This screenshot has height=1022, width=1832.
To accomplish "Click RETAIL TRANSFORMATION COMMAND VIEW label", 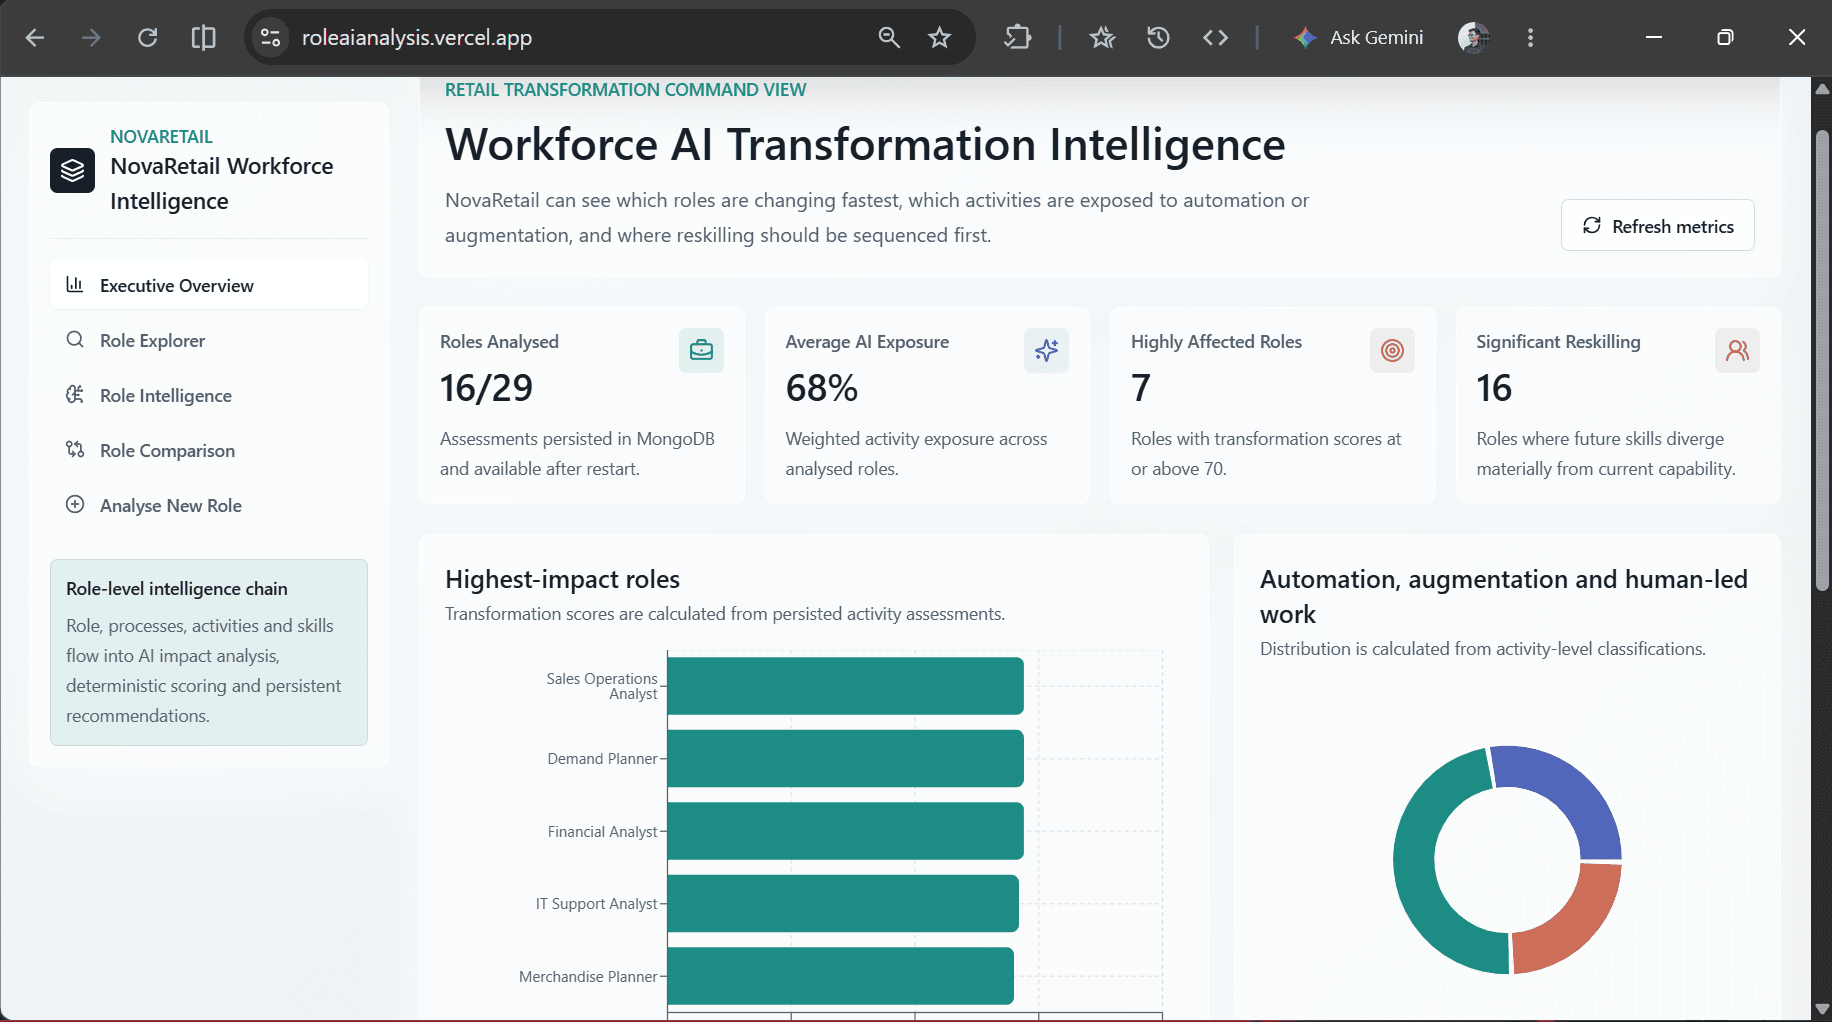I will (x=625, y=90).
